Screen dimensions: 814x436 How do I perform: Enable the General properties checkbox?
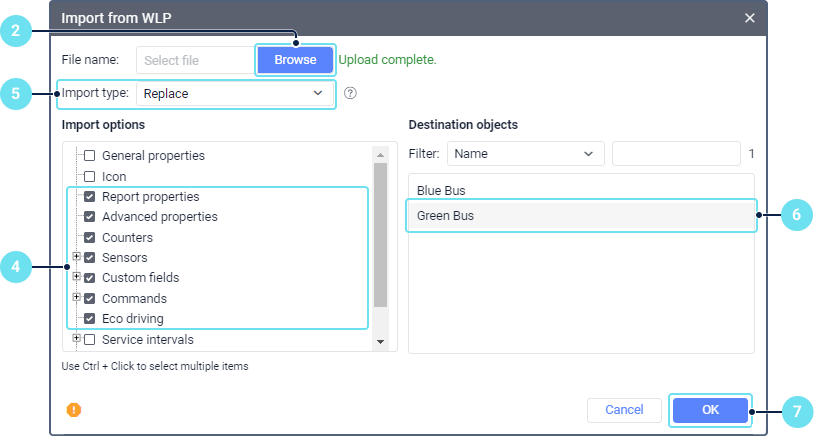coord(90,156)
